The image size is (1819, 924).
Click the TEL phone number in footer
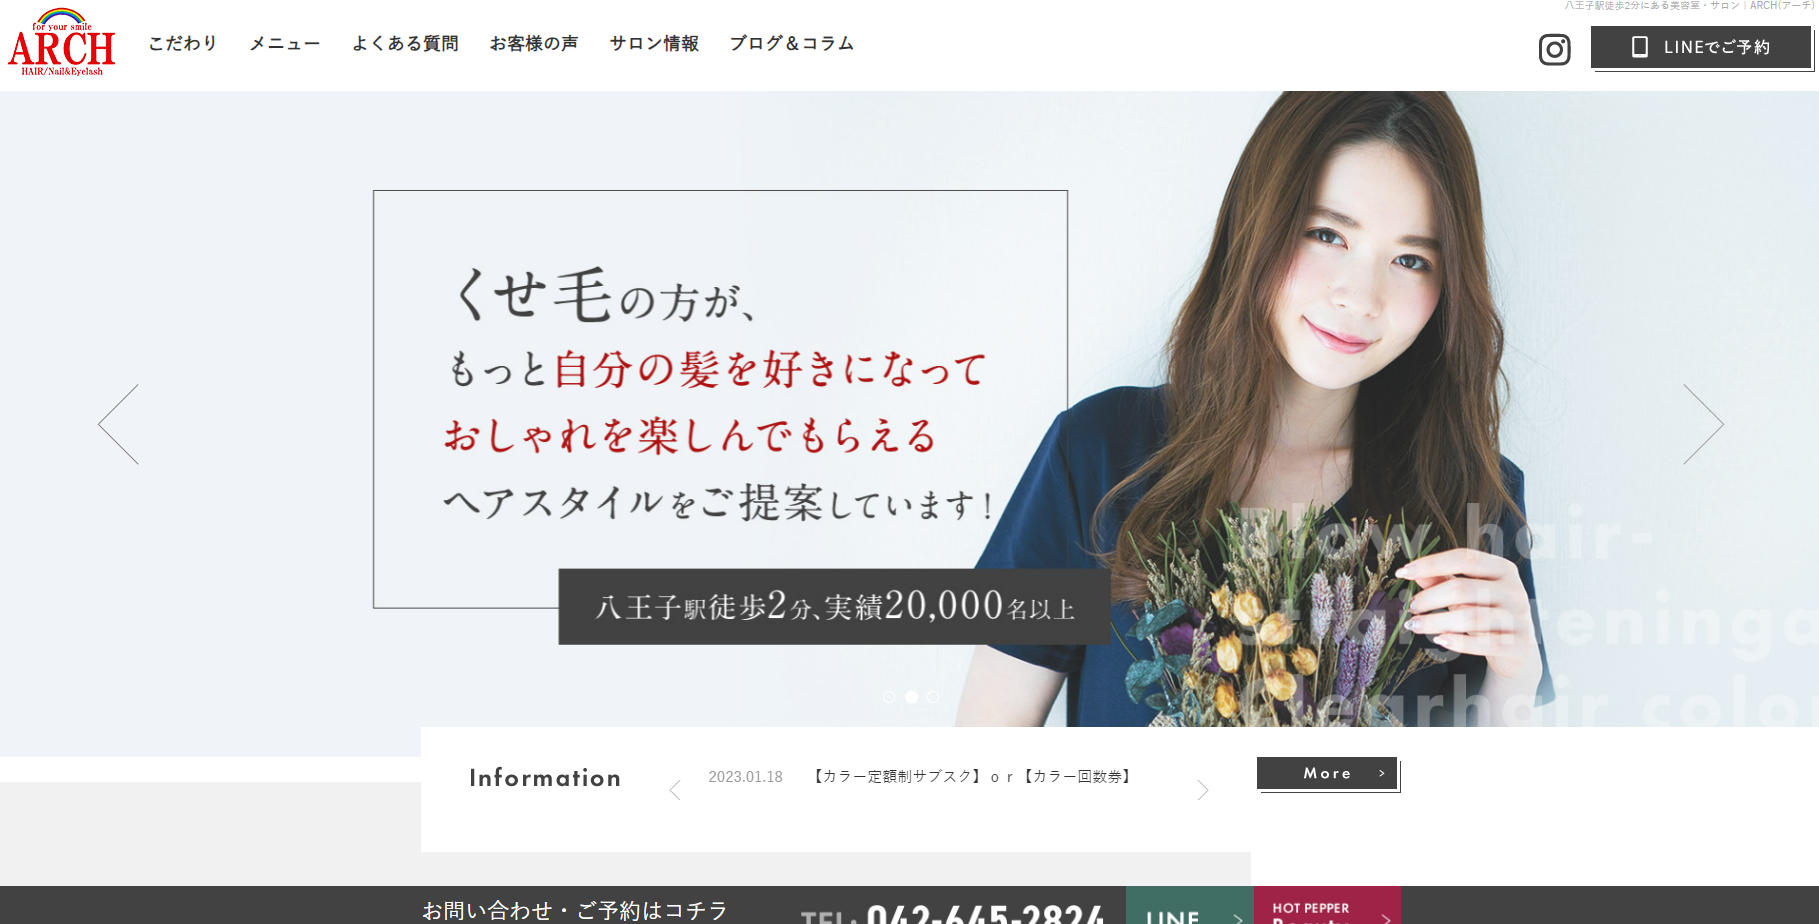click(952, 913)
